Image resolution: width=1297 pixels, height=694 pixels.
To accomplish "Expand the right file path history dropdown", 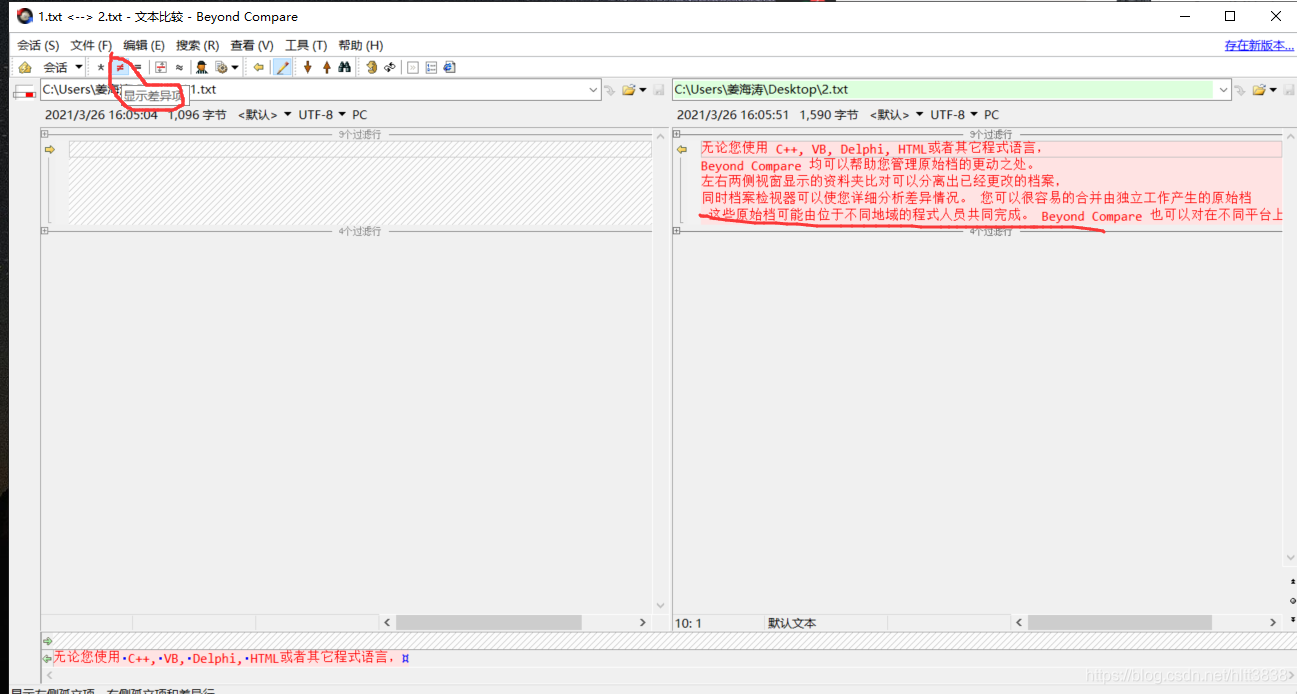I will pyautogui.click(x=1222, y=90).
